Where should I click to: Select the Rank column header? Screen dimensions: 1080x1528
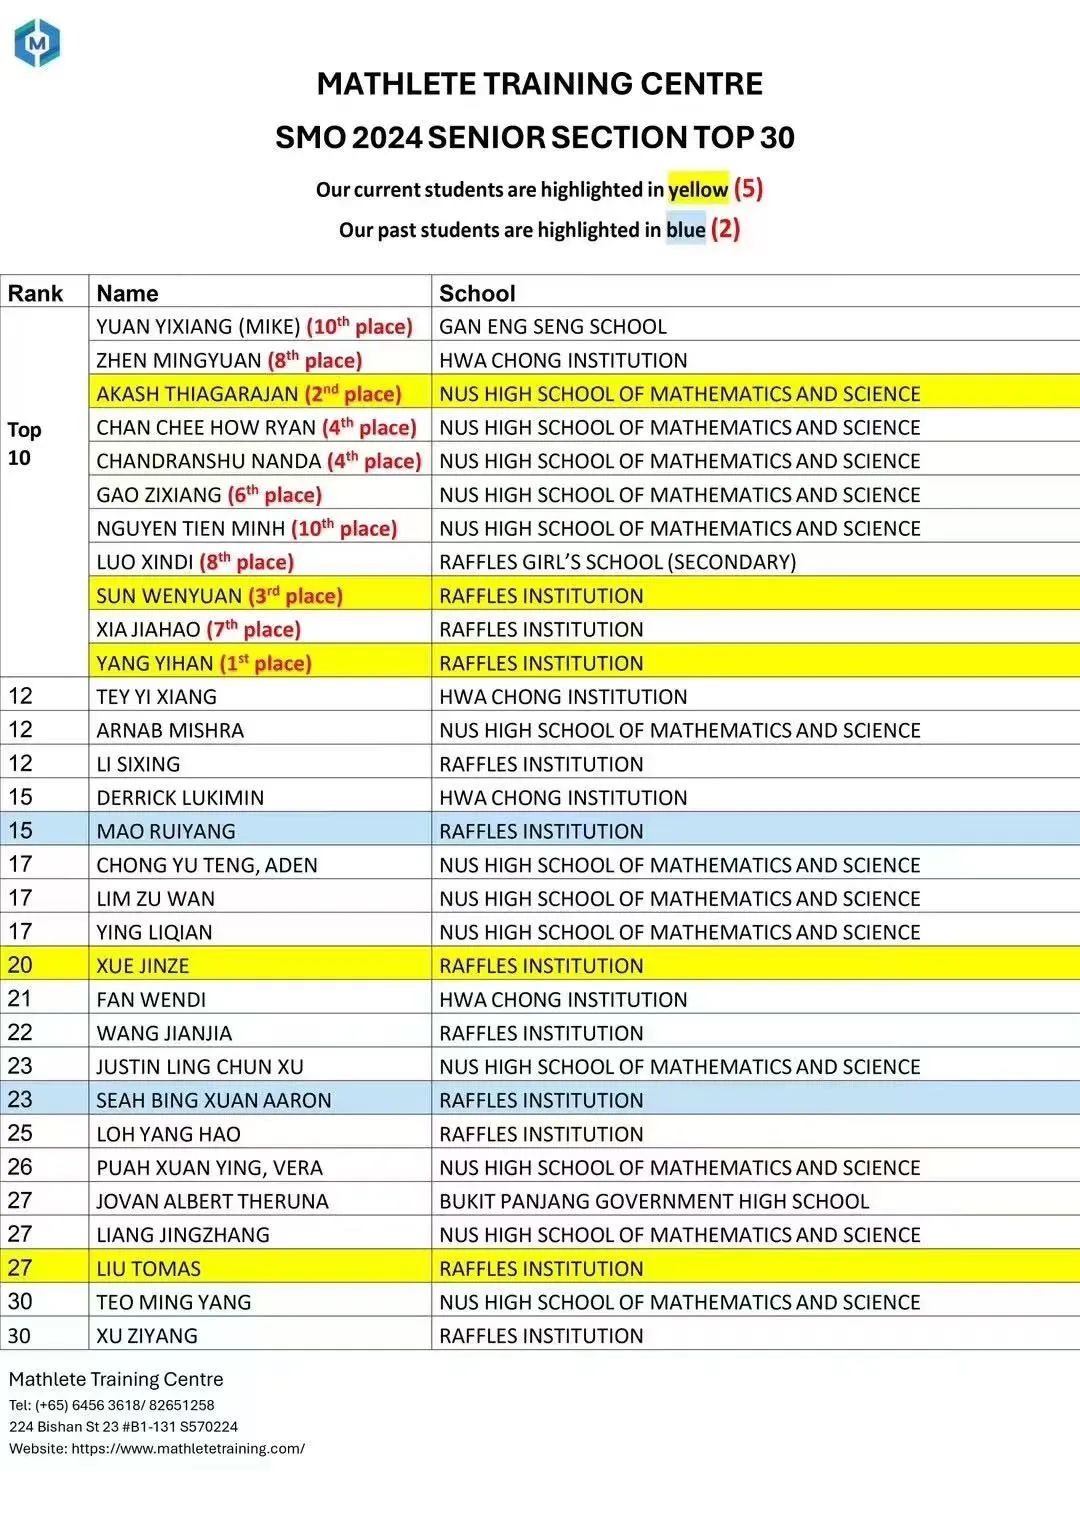coord(44,292)
